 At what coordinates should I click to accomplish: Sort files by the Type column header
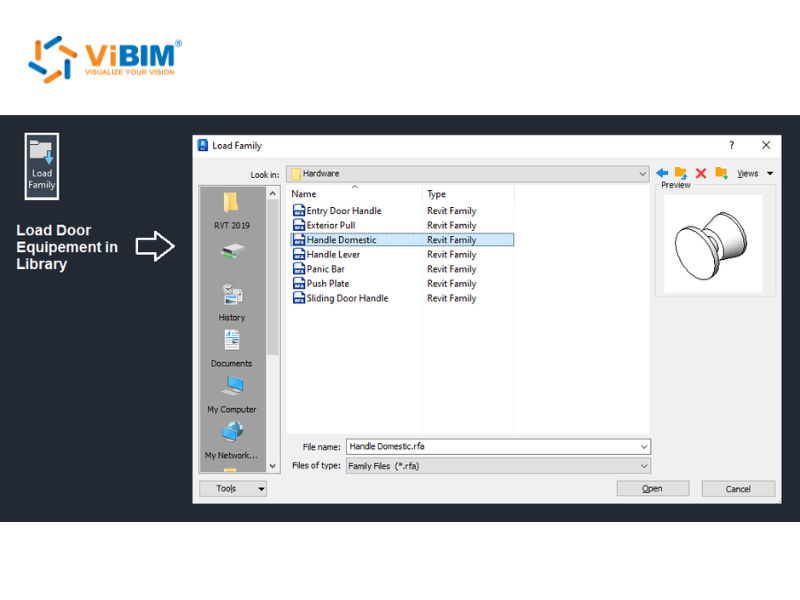click(x=436, y=194)
